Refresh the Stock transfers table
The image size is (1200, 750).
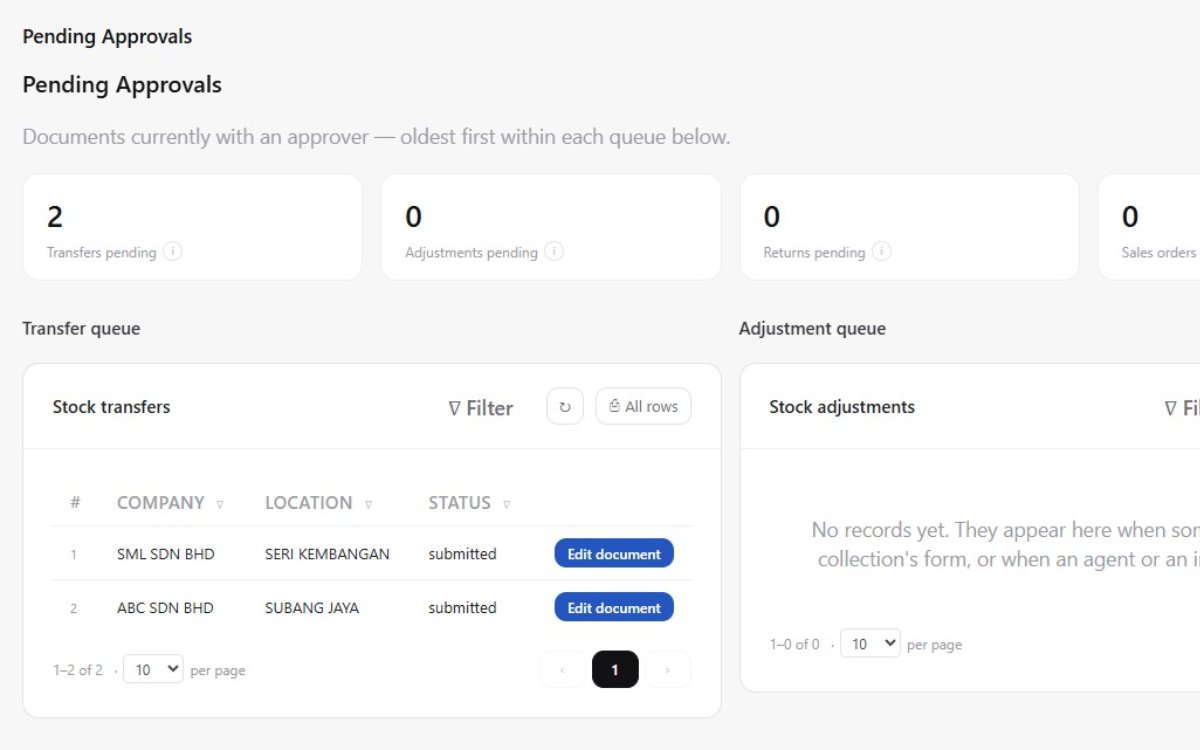(x=565, y=406)
